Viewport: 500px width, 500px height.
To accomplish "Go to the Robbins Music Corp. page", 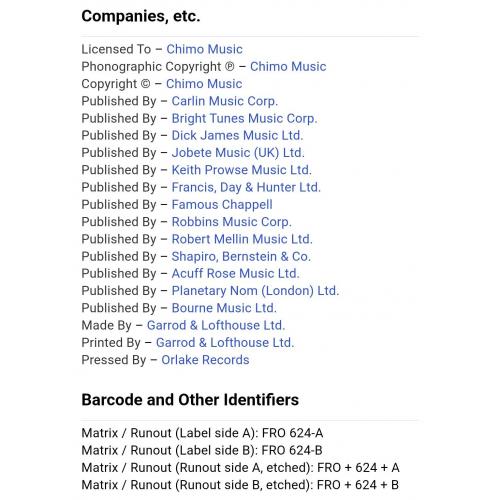I will (x=232, y=222).
